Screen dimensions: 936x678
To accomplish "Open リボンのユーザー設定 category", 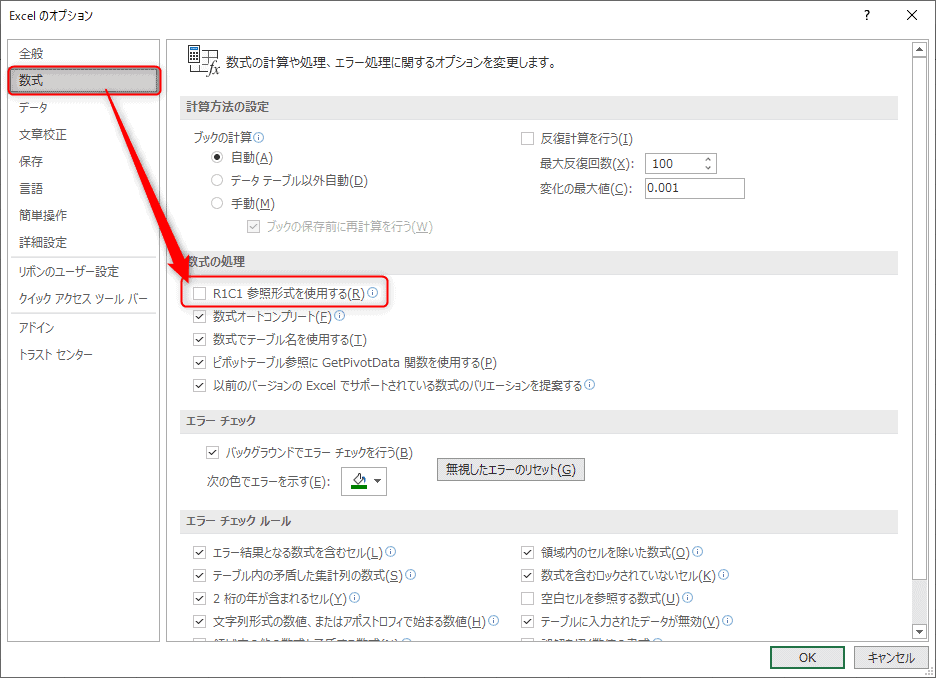I will click(x=84, y=272).
